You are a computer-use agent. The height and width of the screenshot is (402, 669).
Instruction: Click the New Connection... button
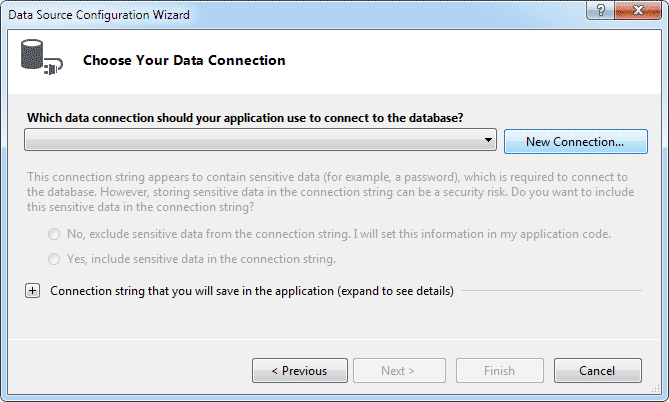[x=575, y=142]
